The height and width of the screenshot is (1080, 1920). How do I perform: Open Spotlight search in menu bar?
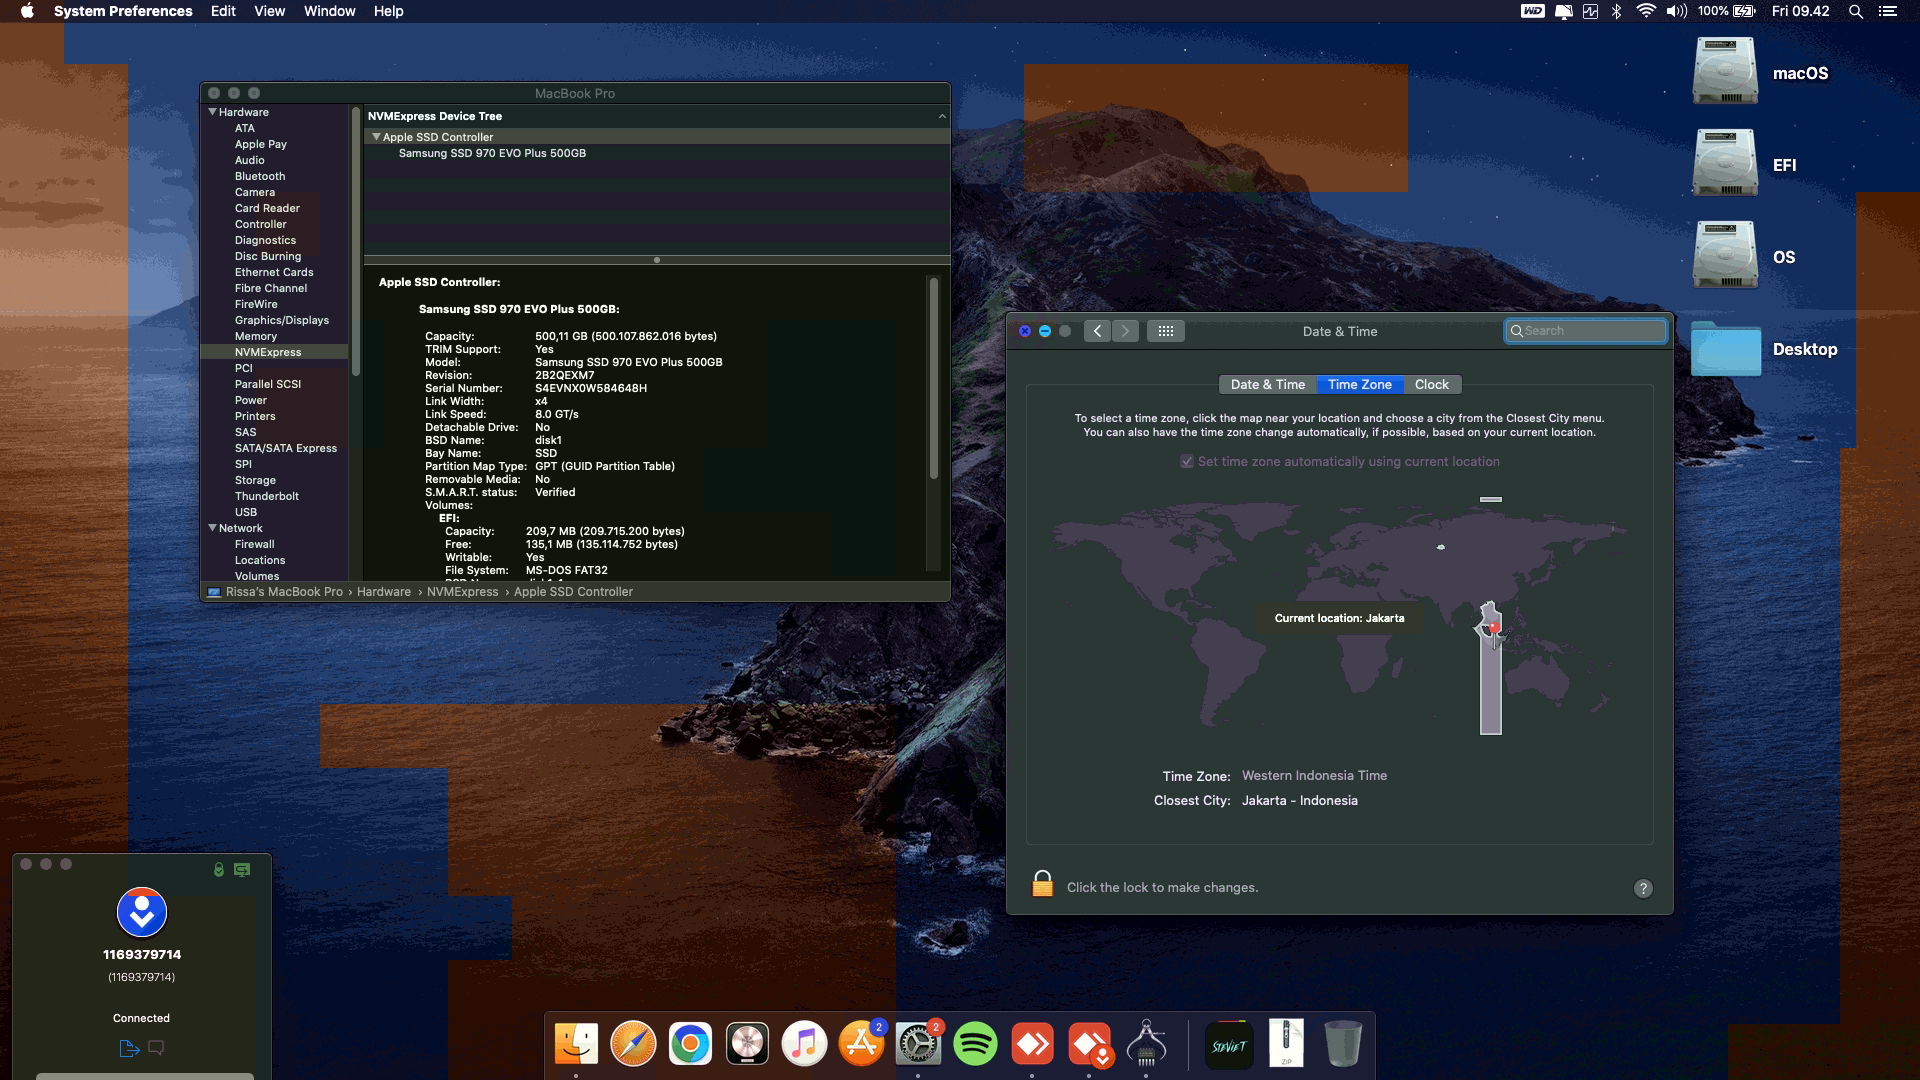[1856, 11]
